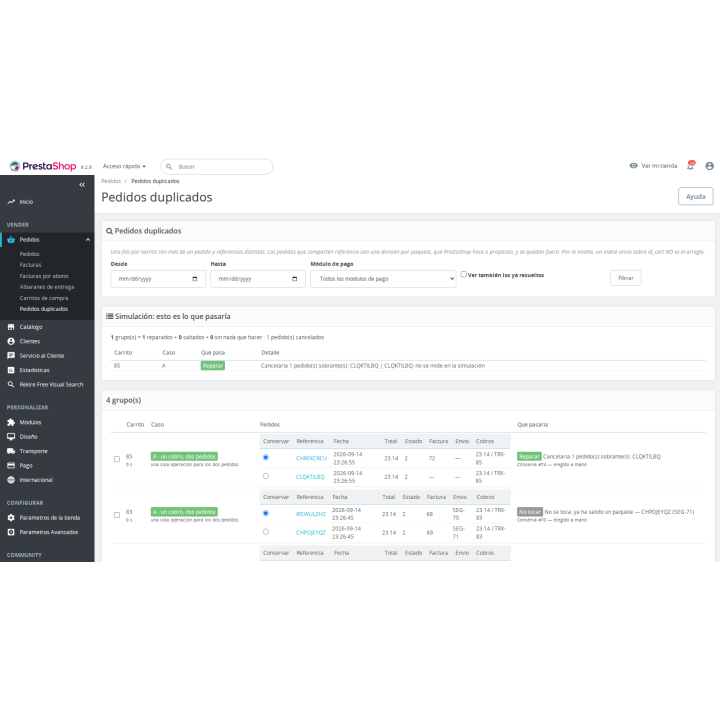Click the Parámetros Avanzados gear icon
Image resolution: width=720 pixels, height=720 pixels.
(x=11, y=532)
